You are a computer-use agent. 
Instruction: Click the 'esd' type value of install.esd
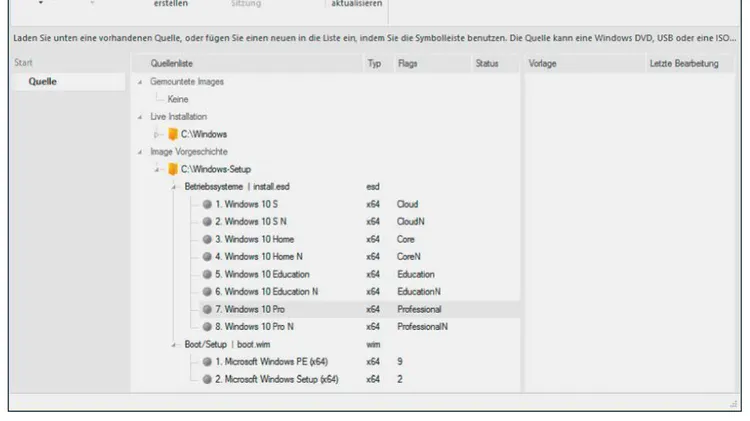point(373,187)
